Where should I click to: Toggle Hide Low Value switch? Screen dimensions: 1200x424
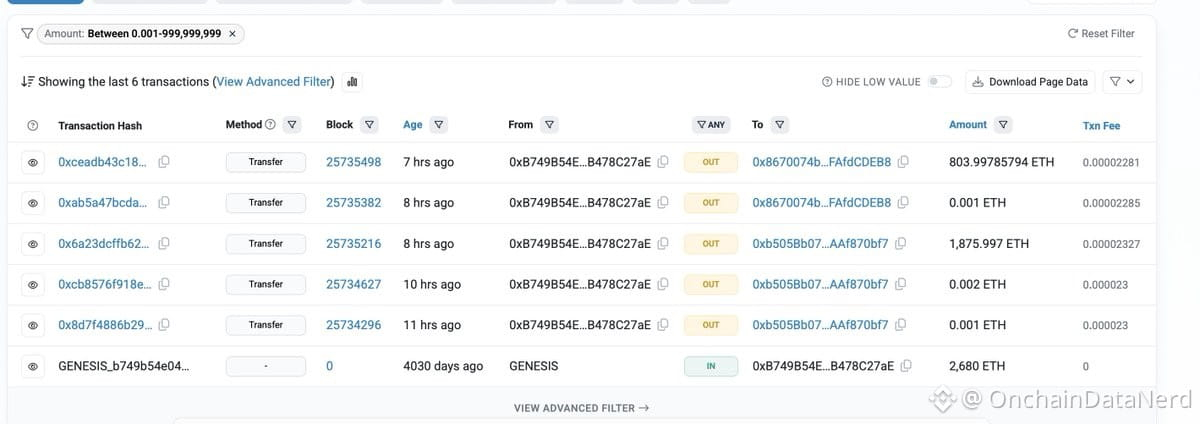[x=939, y=82]
